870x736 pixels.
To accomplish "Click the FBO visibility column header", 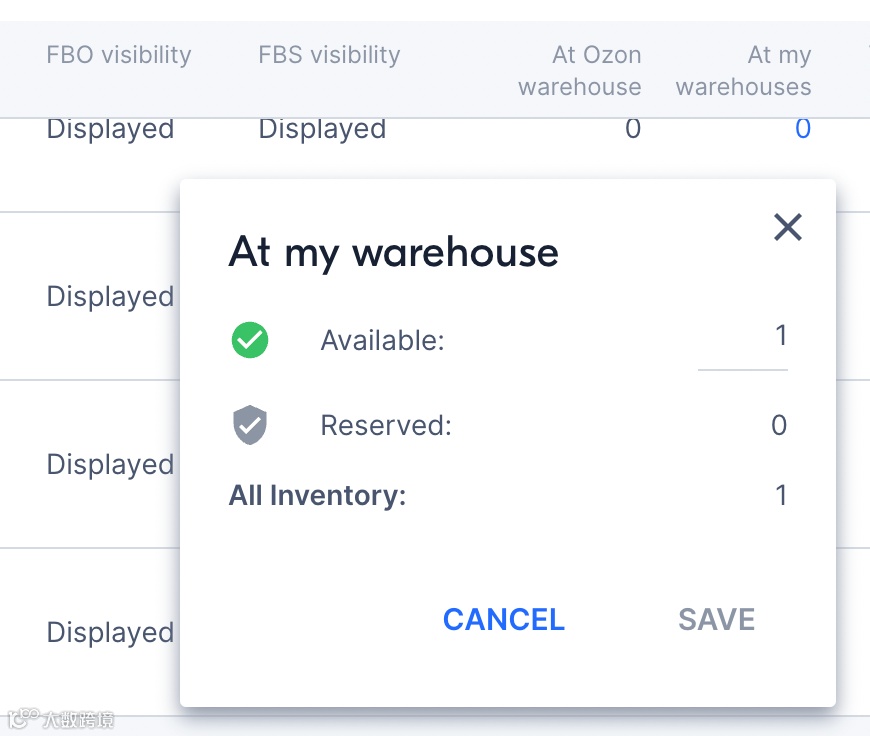I will click(x=118, y=55).
